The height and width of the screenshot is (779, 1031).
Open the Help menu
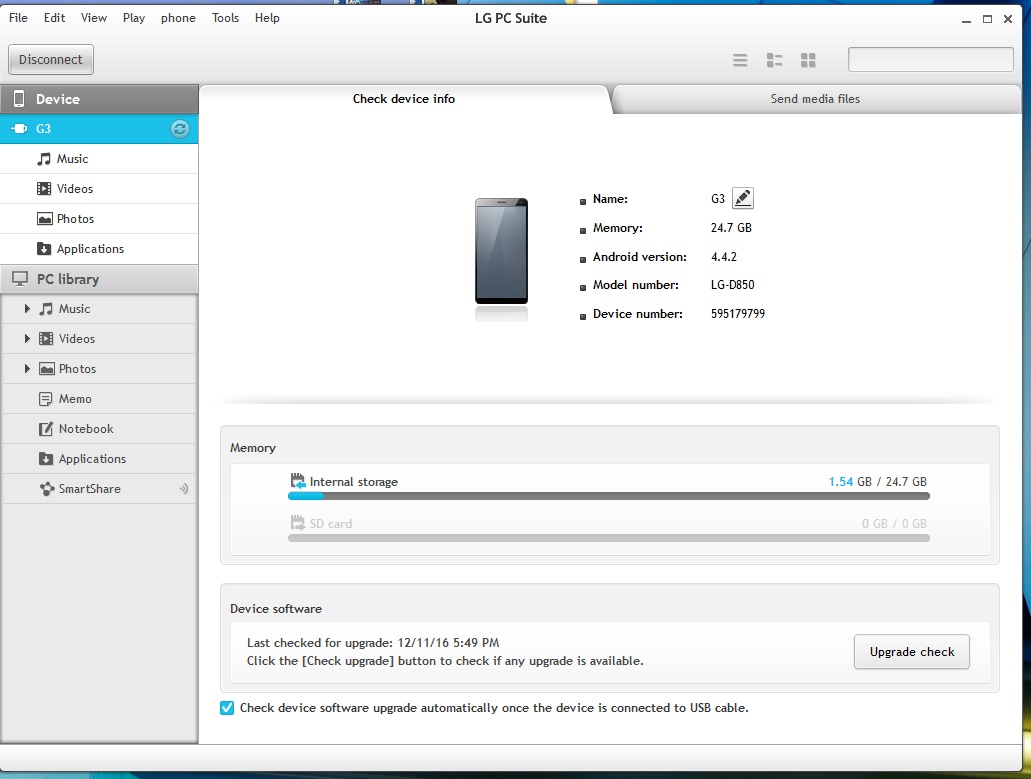pyautogui.click(x=268, y=18)
